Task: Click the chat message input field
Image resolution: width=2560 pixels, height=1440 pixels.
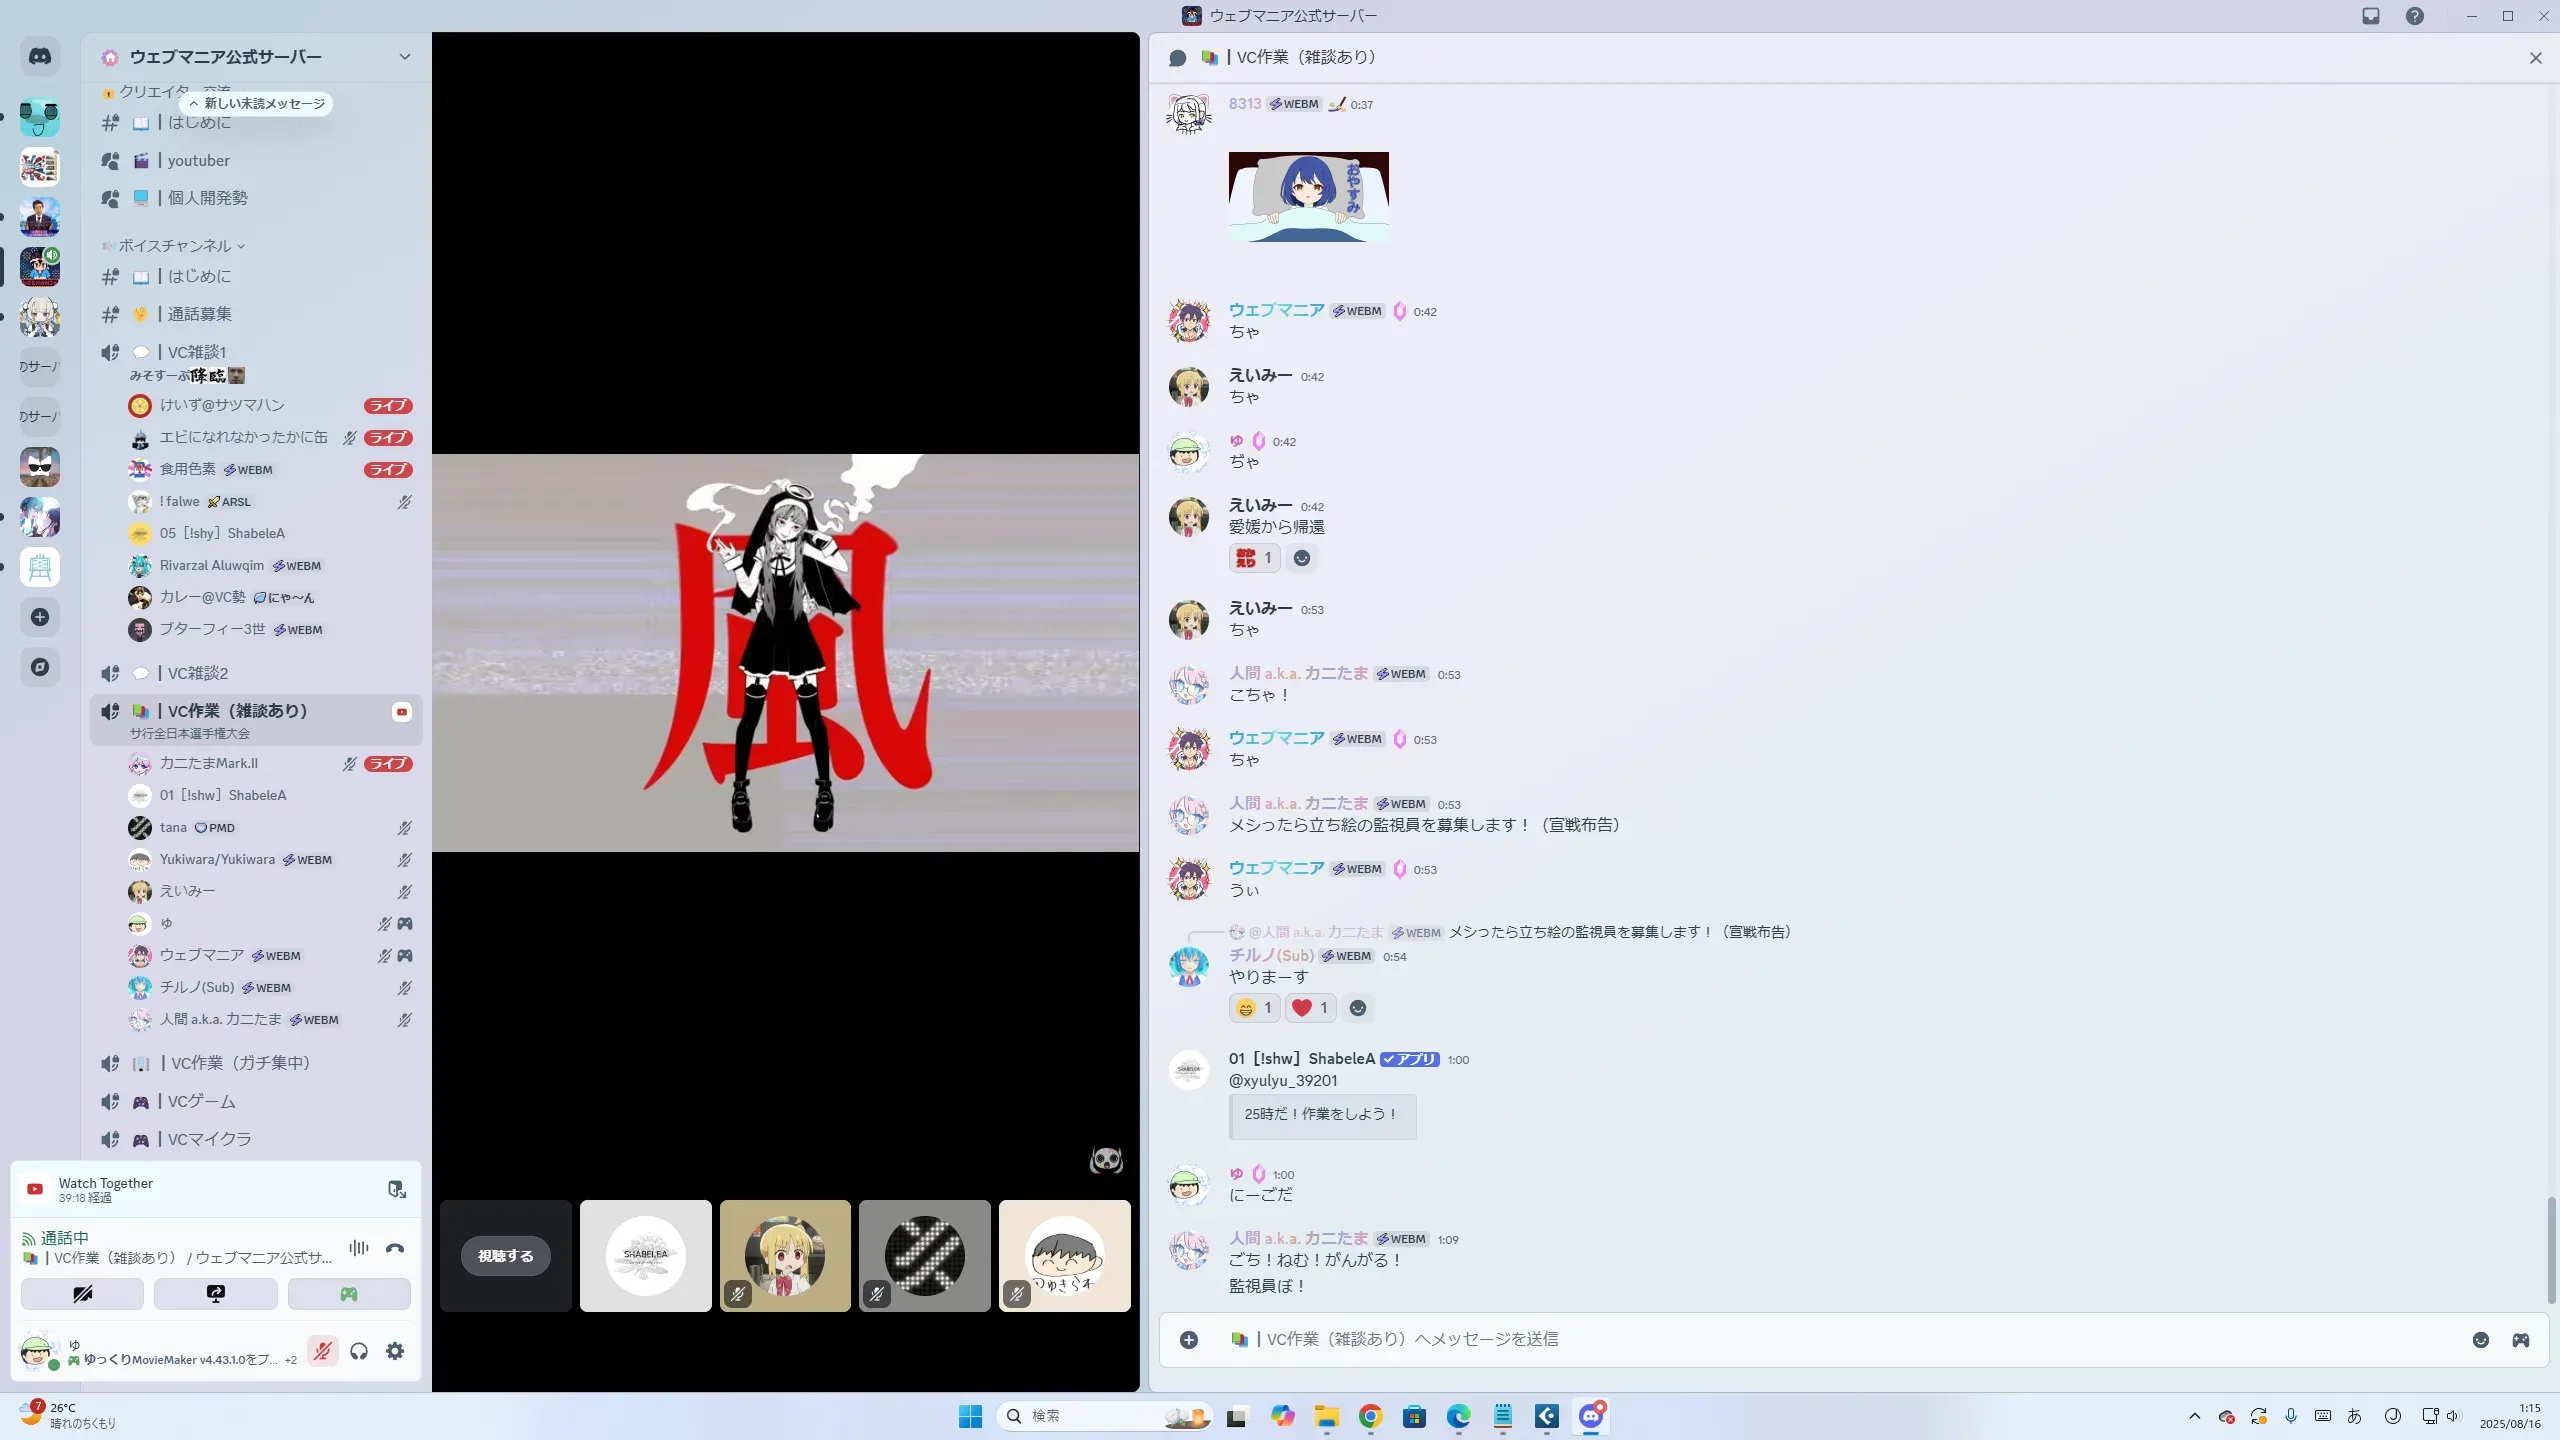Action: click(x=1800, y=1340)
